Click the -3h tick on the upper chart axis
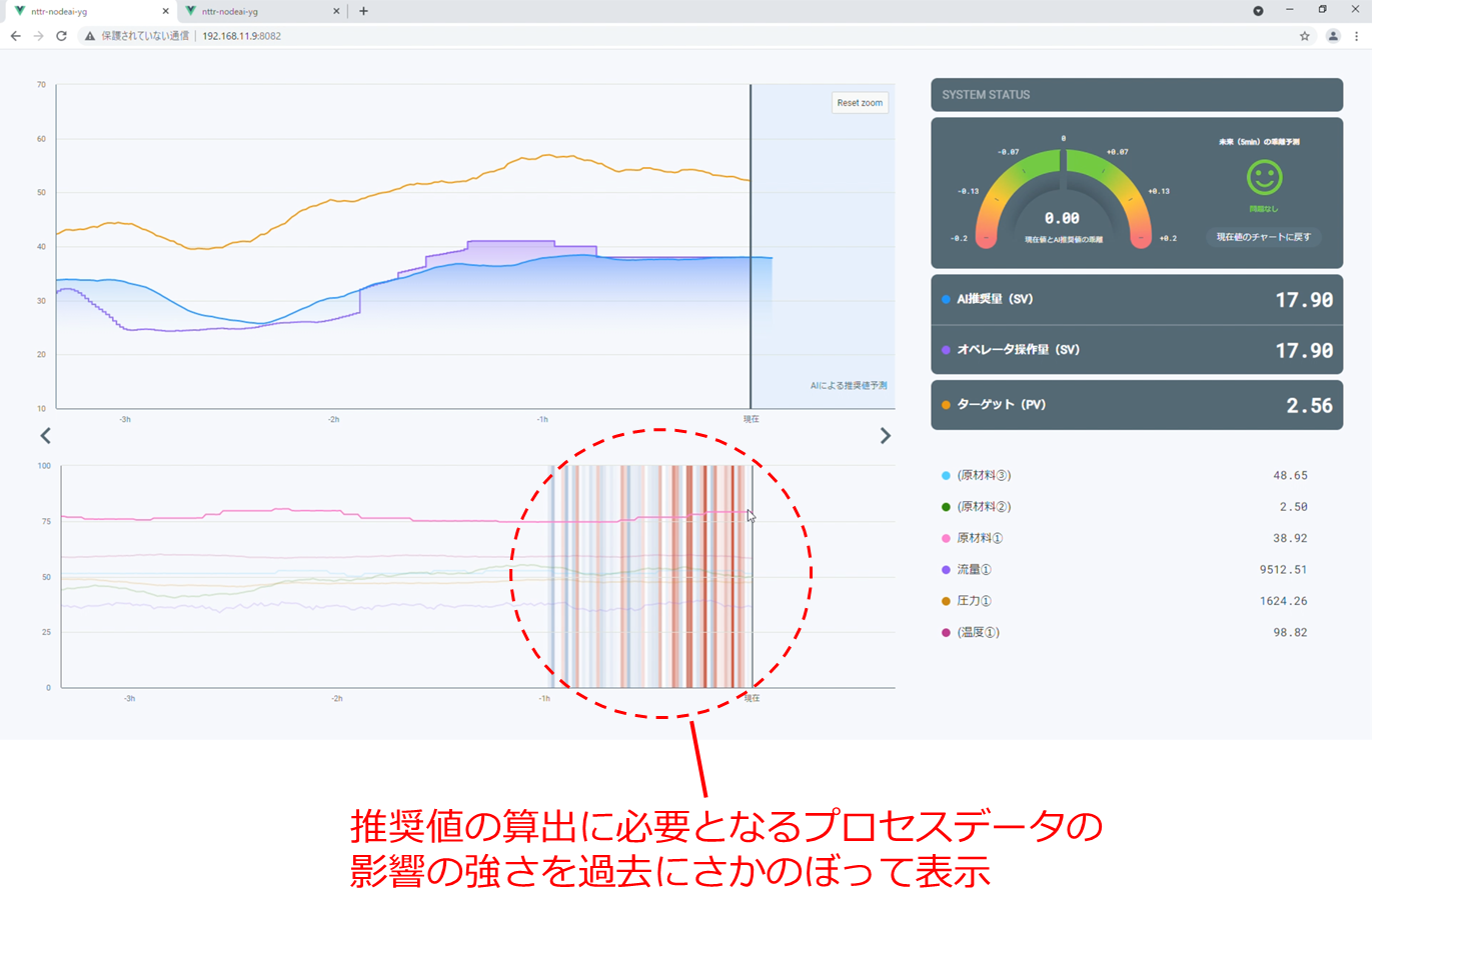The width and height of the screenshot is (1469, 972). pyautogui.click(x=125, y=419)
